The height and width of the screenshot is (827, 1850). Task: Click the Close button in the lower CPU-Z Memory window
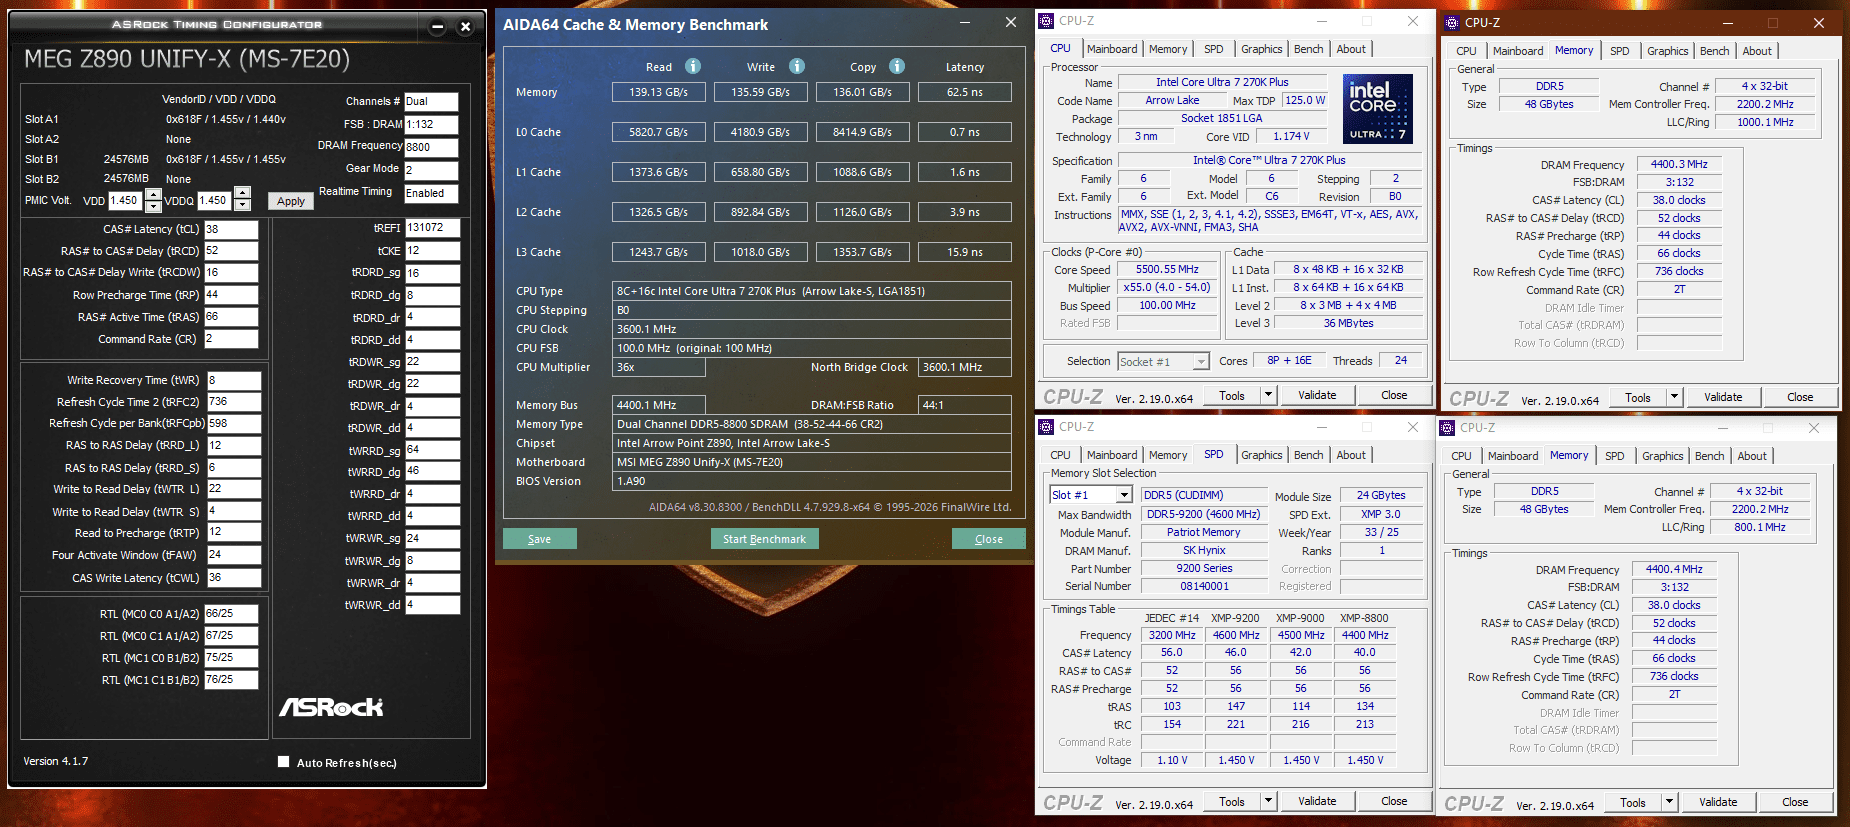pos(1795,802)
